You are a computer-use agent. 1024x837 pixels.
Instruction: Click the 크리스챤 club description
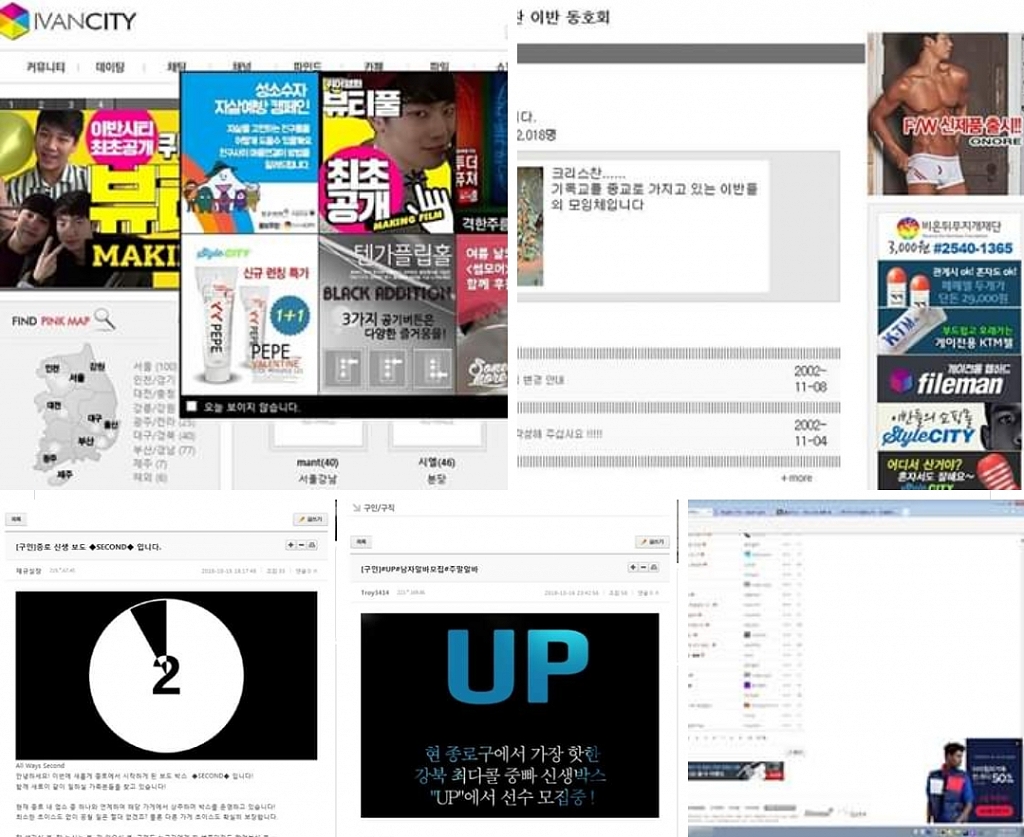[654, 189]
